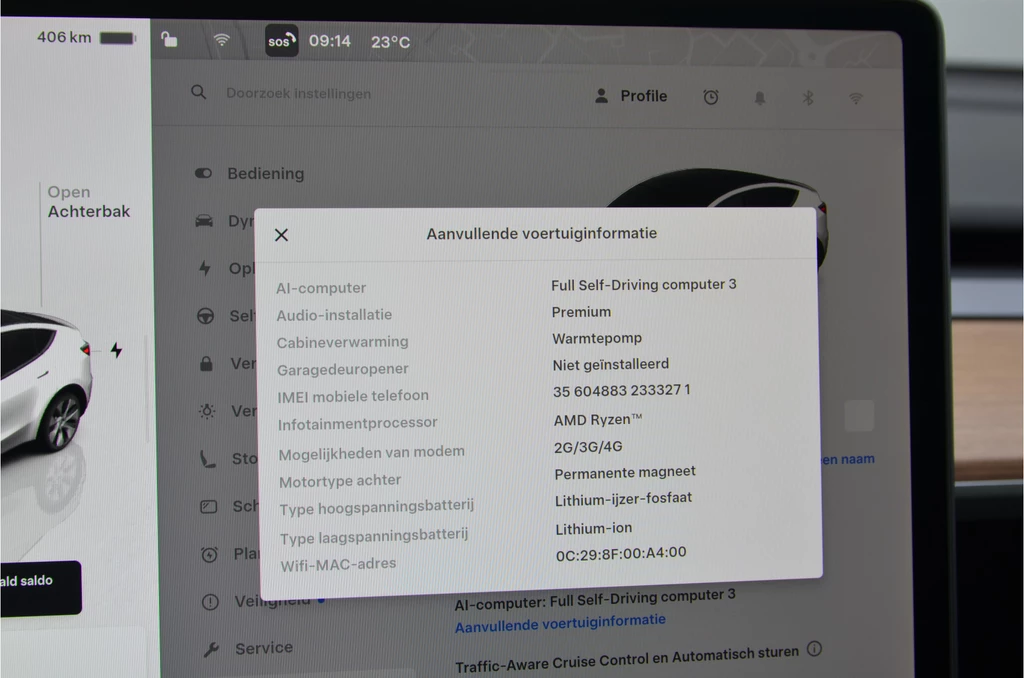Select the Cabineverwarming label

tap(342, 342)
